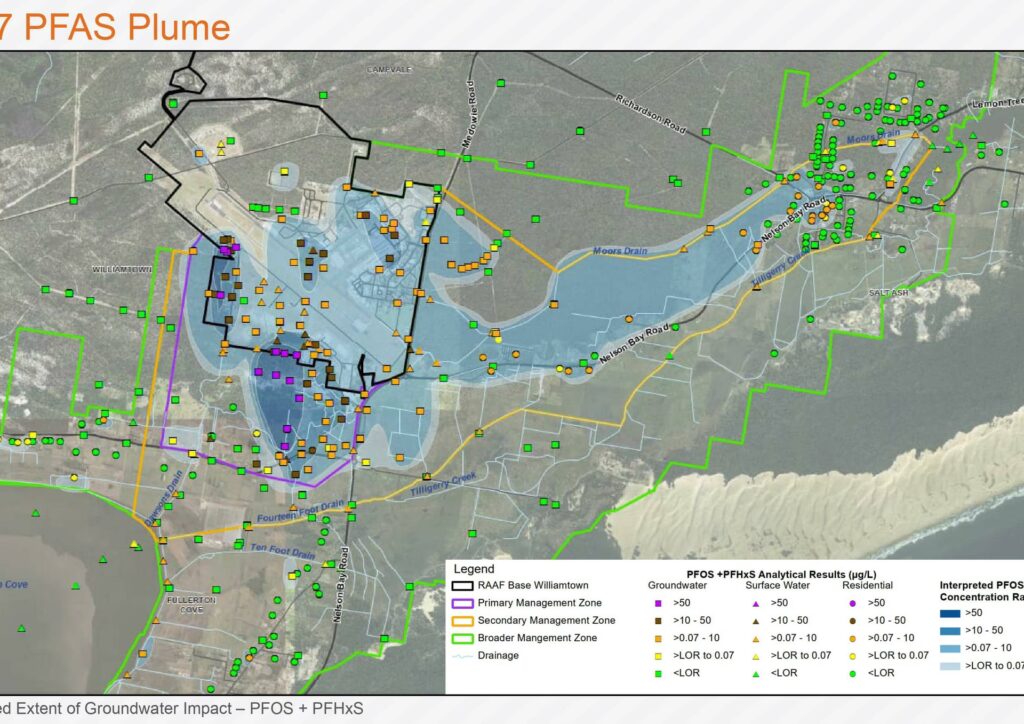The width and height of the screenshot is (1024, 724).
Task: Click the orange Secondary Management Zone legend box
Action: pos(463,620)
